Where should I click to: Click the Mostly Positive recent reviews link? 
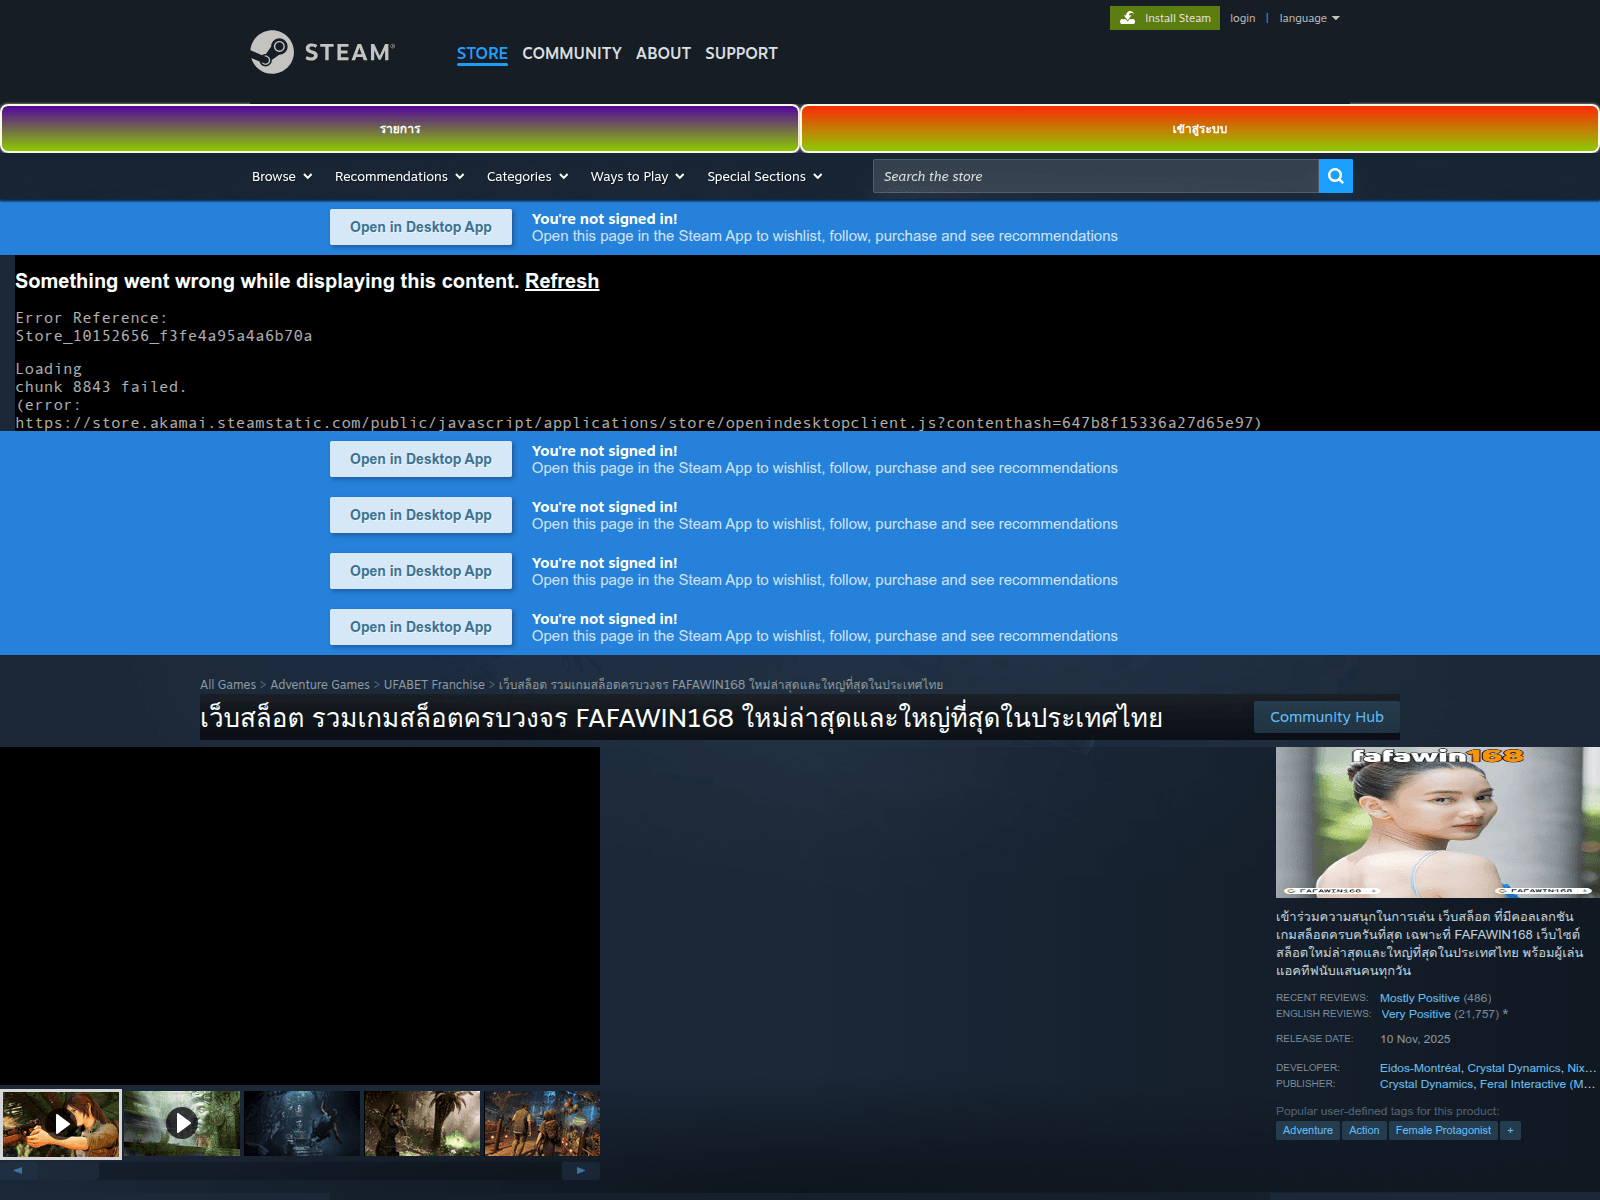tap(1419, 998)
